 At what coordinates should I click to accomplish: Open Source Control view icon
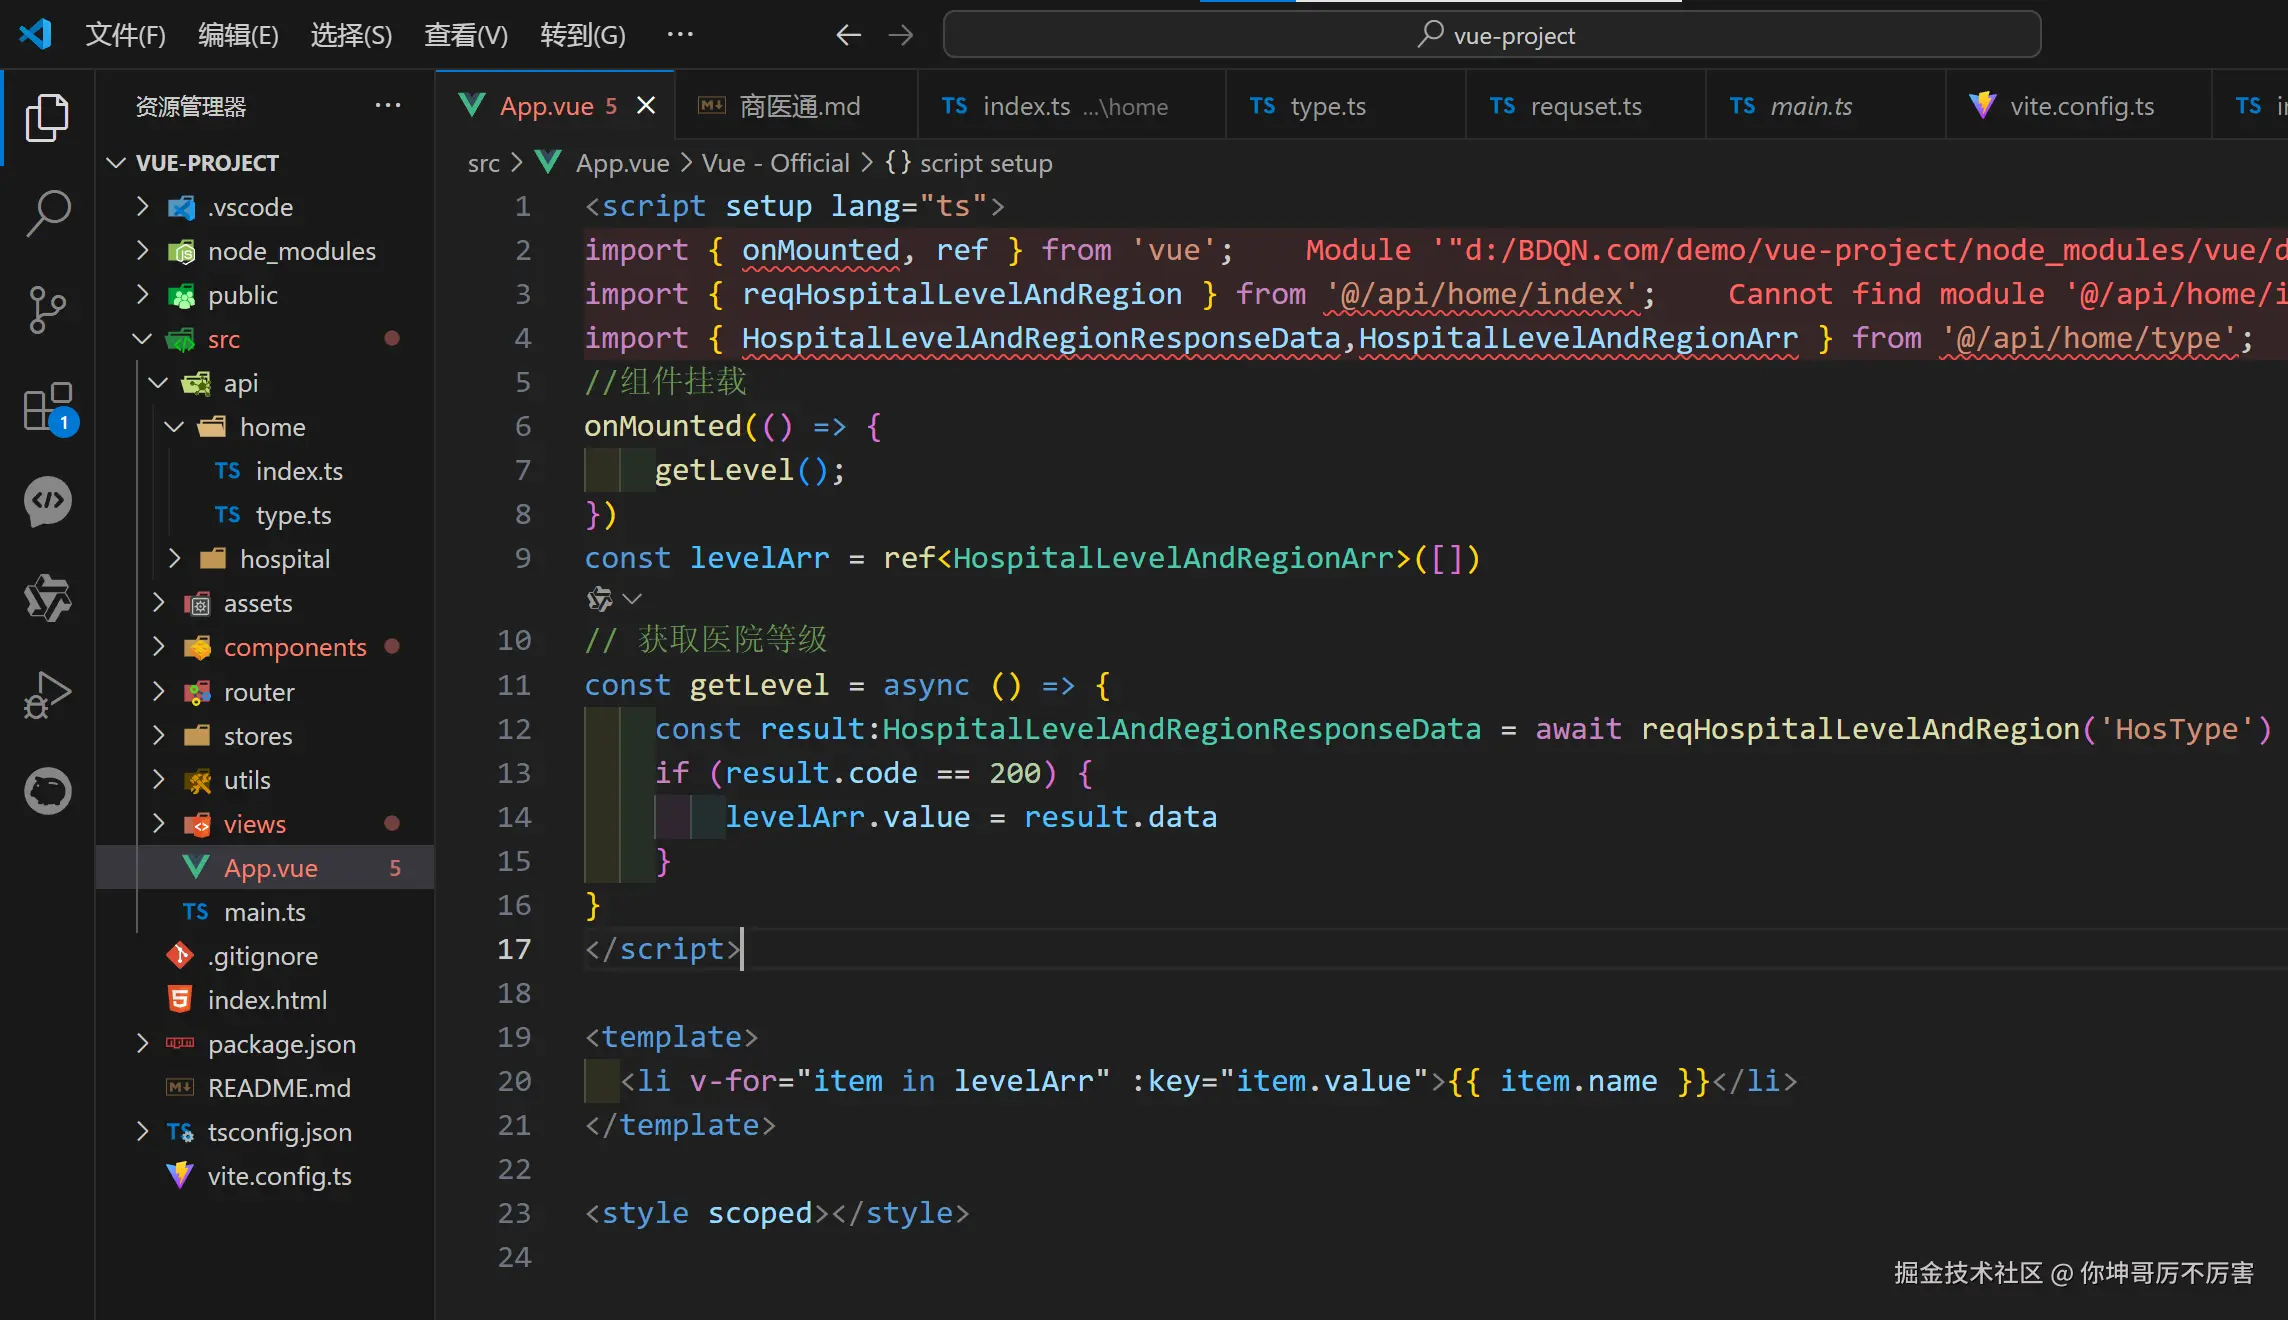click(x=47, y=310)
